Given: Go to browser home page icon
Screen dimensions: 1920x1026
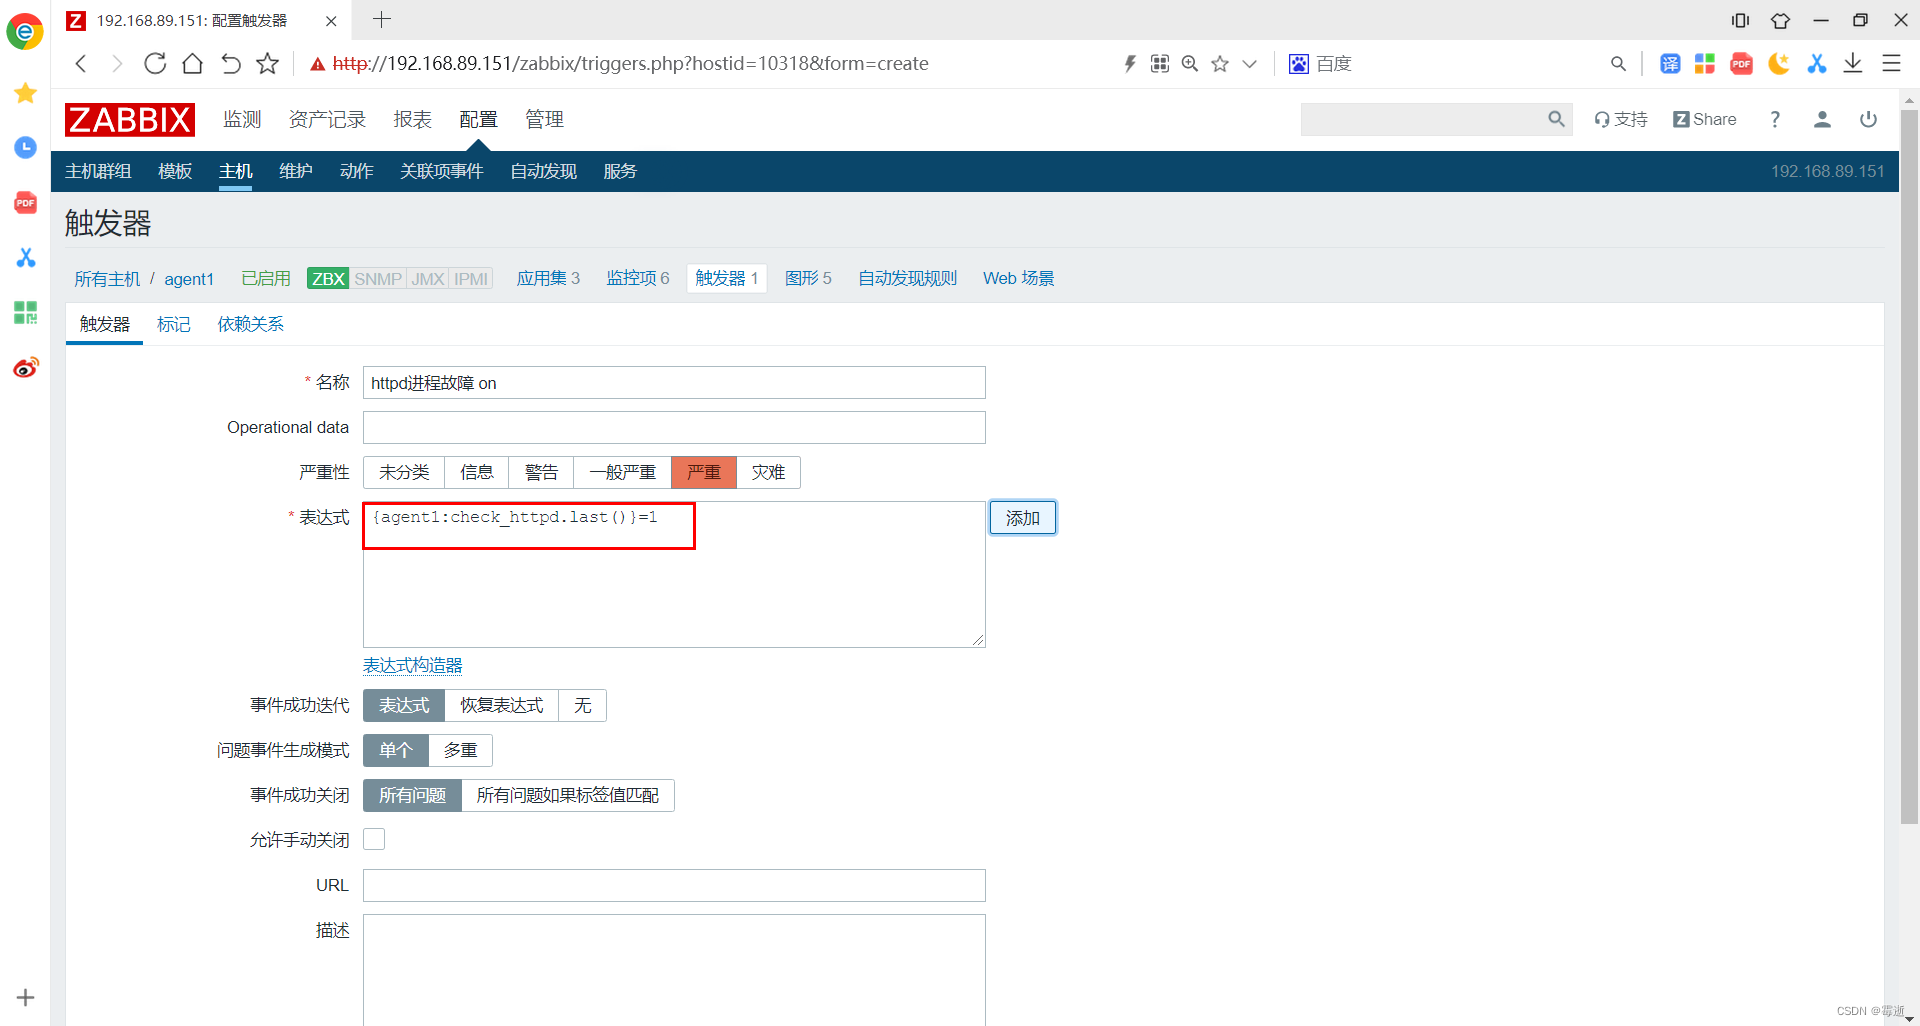Looking at the screenshot, I should (x=193, y=64).
